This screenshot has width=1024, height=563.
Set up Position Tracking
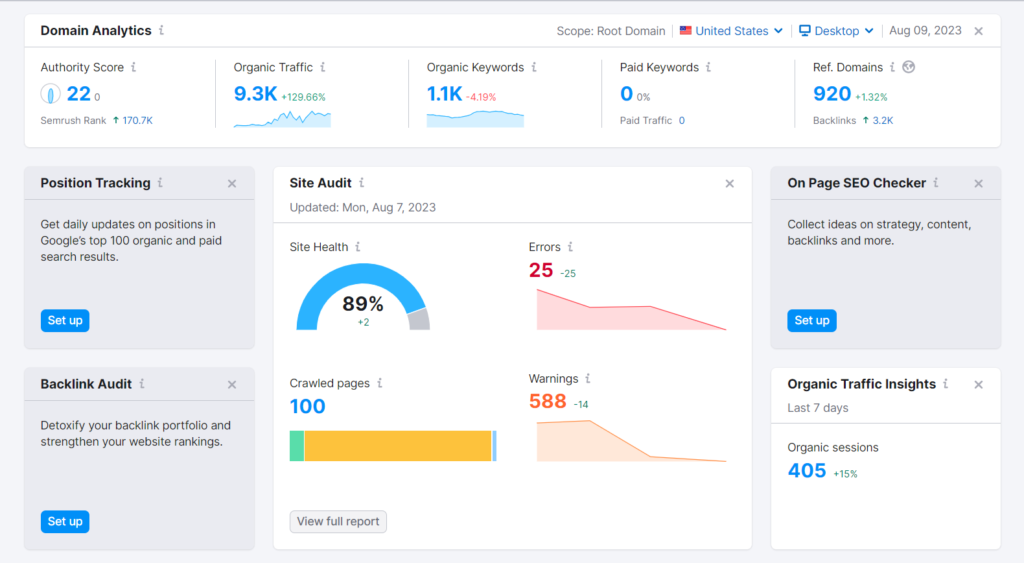point(65,320)
